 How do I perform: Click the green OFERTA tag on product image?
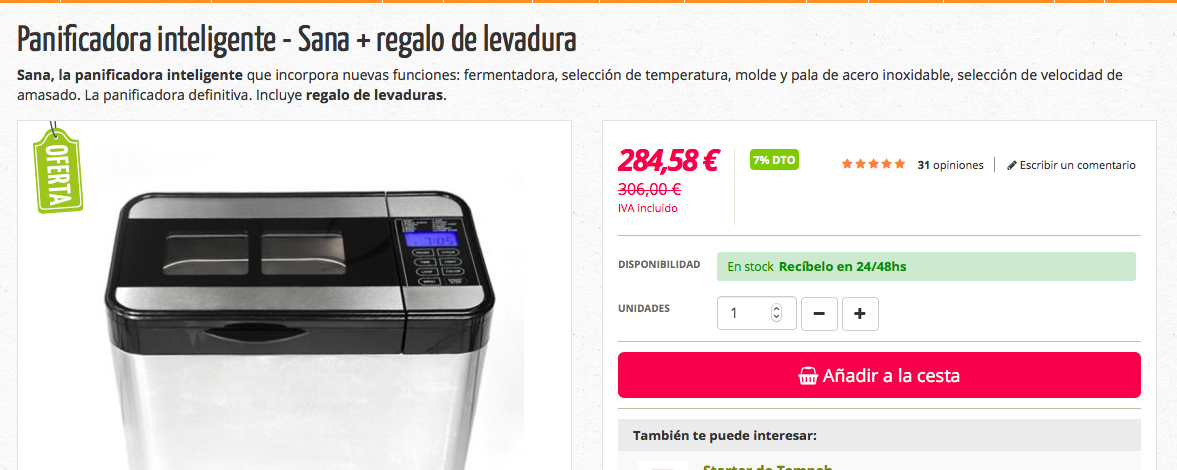pyautogui.click(x=57, y=169)
